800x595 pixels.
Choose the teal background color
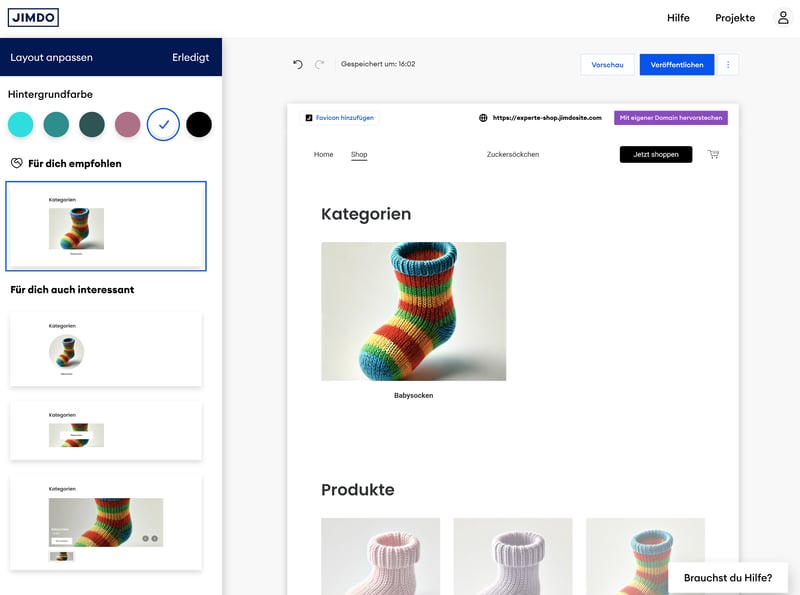point(56,125)
